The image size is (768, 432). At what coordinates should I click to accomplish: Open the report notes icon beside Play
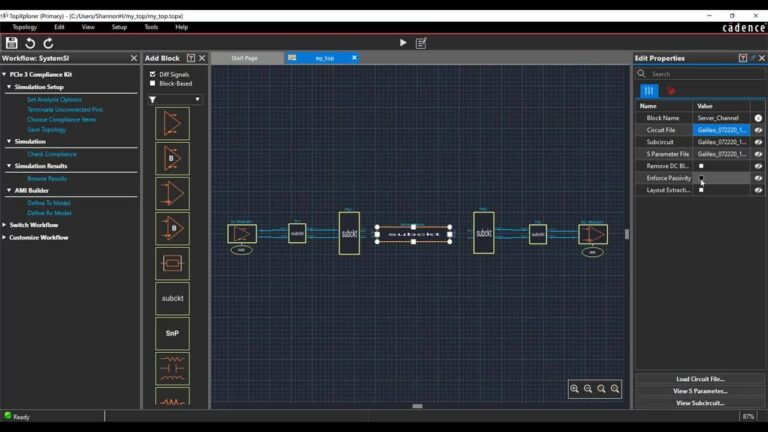click(421, 43)
